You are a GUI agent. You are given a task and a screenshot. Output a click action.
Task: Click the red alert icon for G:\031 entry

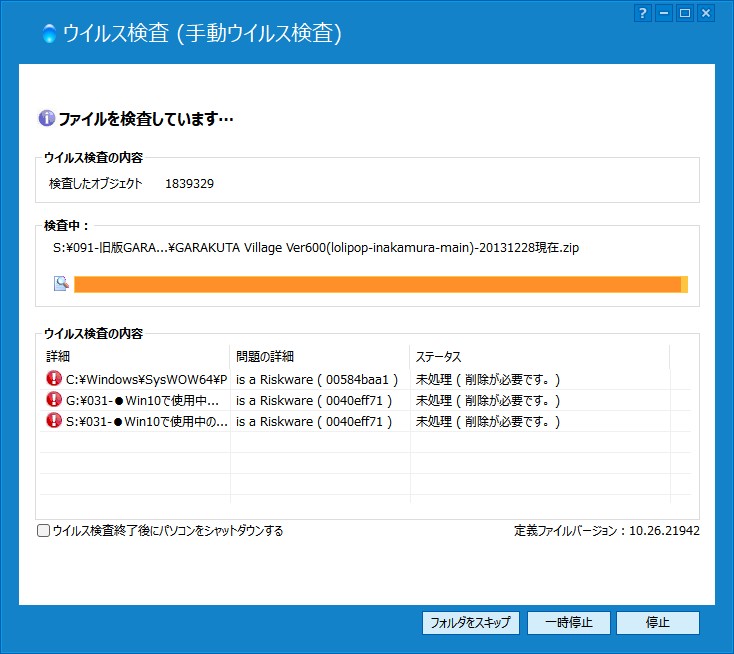[x=54, y=400]
